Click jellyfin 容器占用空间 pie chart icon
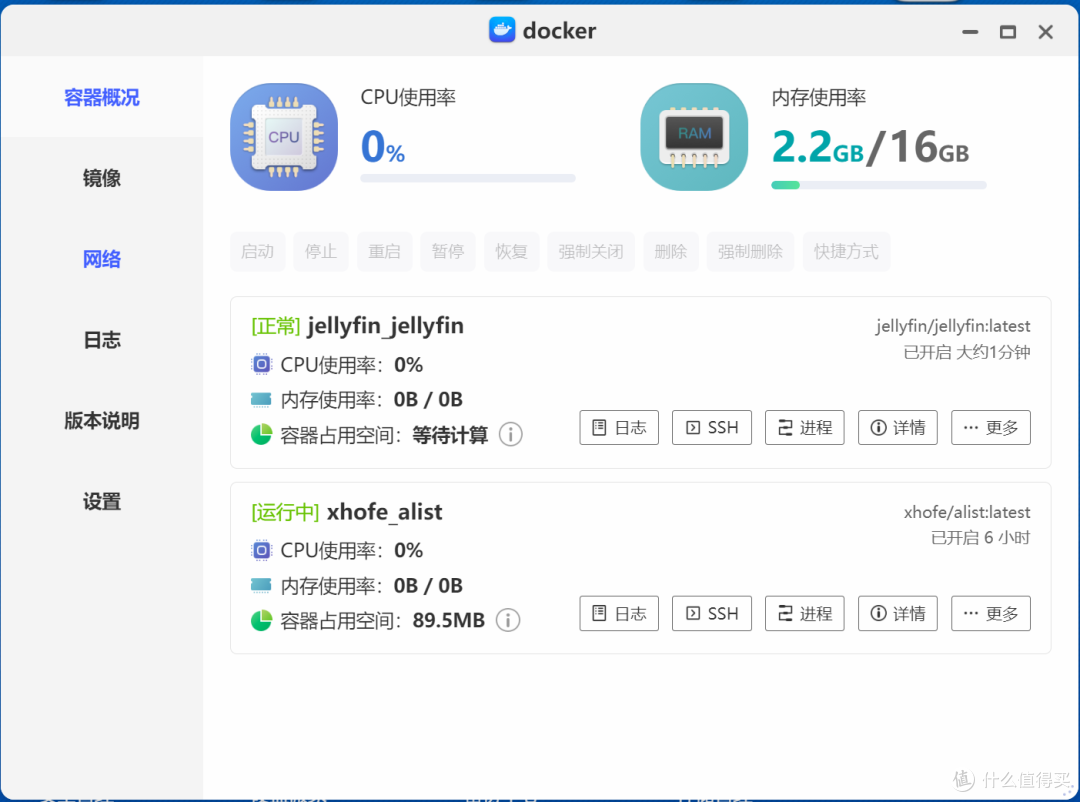 (261, 435)
